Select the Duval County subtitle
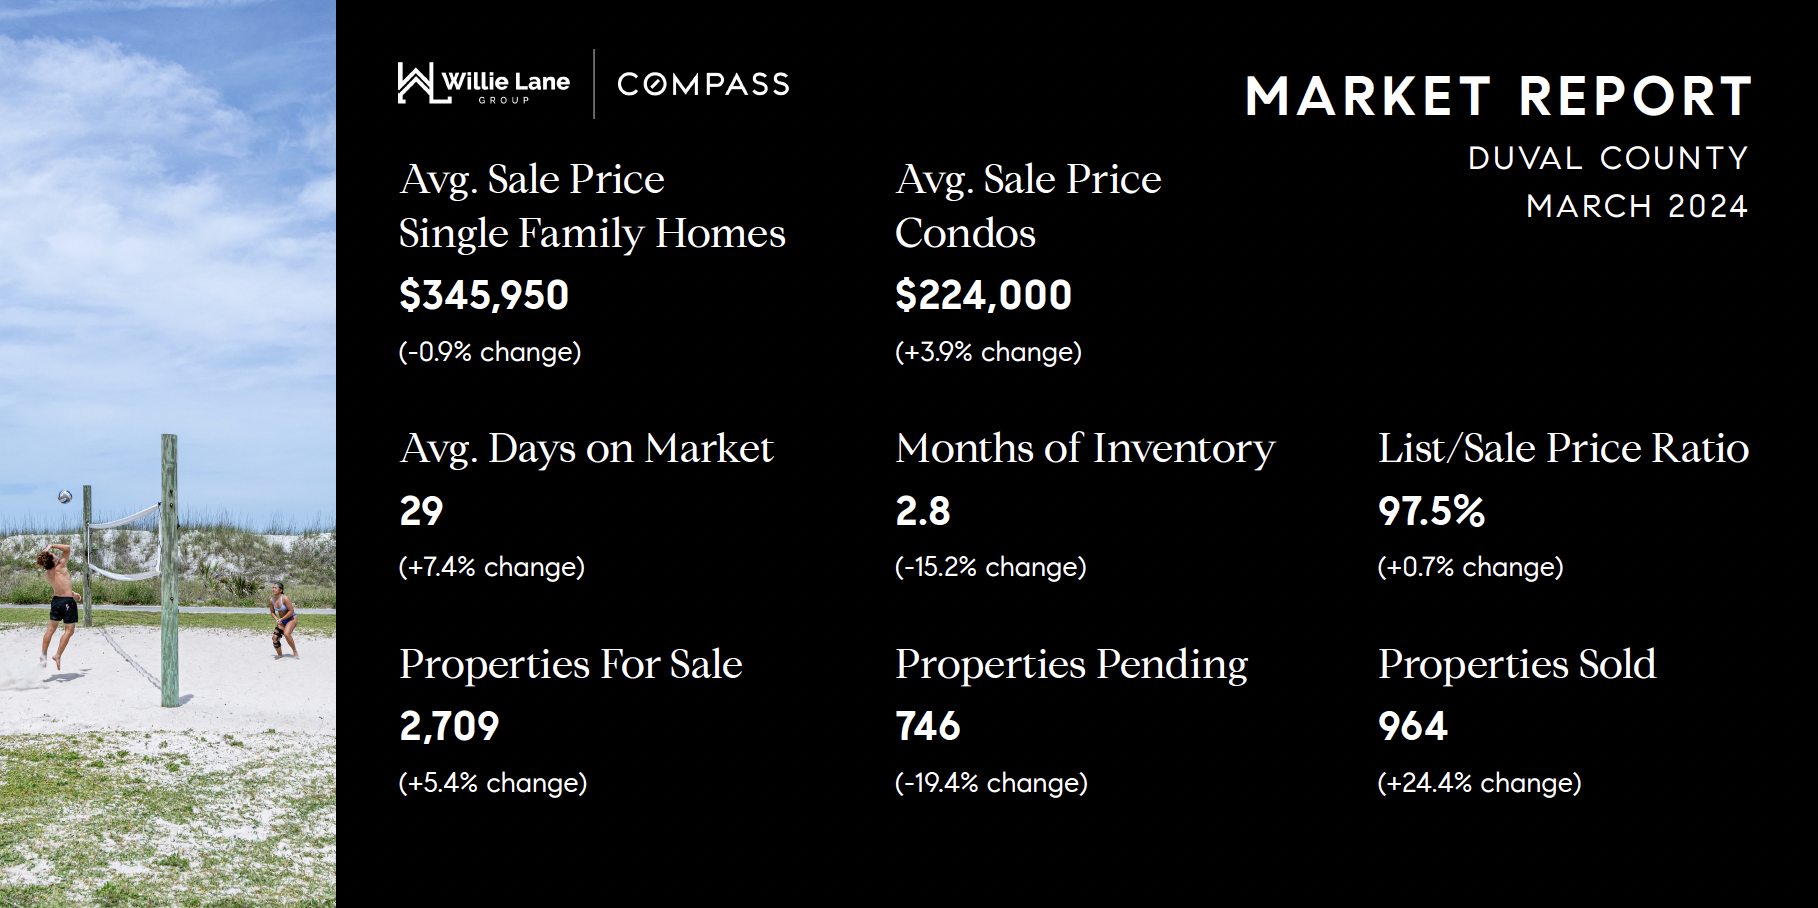Image resolution: width=1818 pixels, height=908 pixels. coord(1608,158)
